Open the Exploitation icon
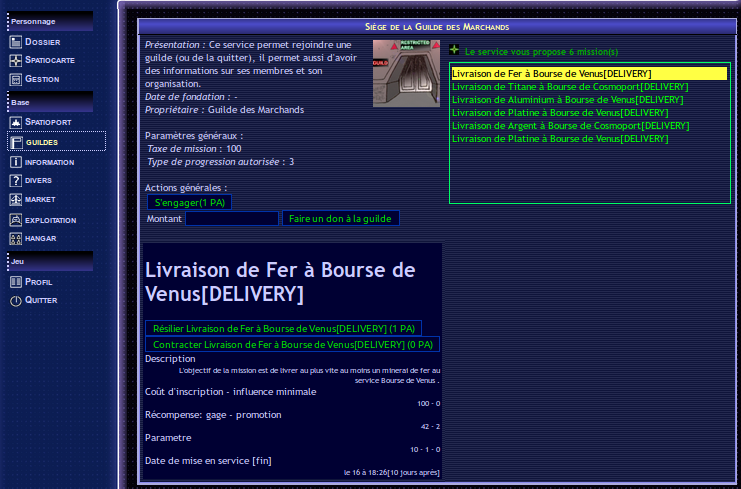The height and width of the screenshot is (489, 741). point(16,219)
